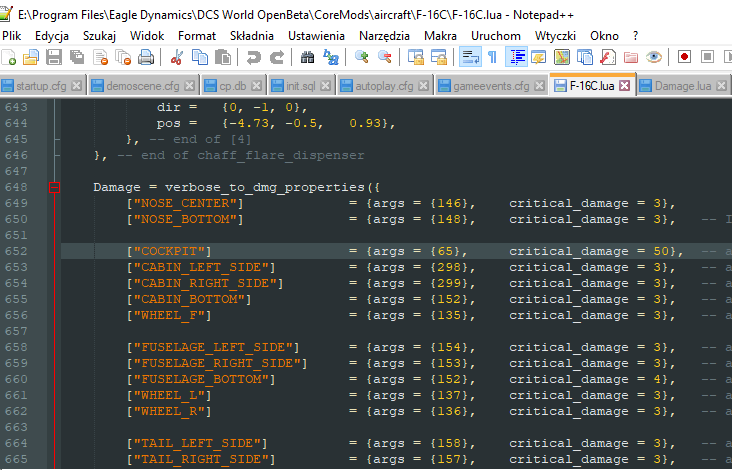Close the current document via toolbar icon
Image resolution: width=732 pixels, height=470 pixels.
pos(100,57)
